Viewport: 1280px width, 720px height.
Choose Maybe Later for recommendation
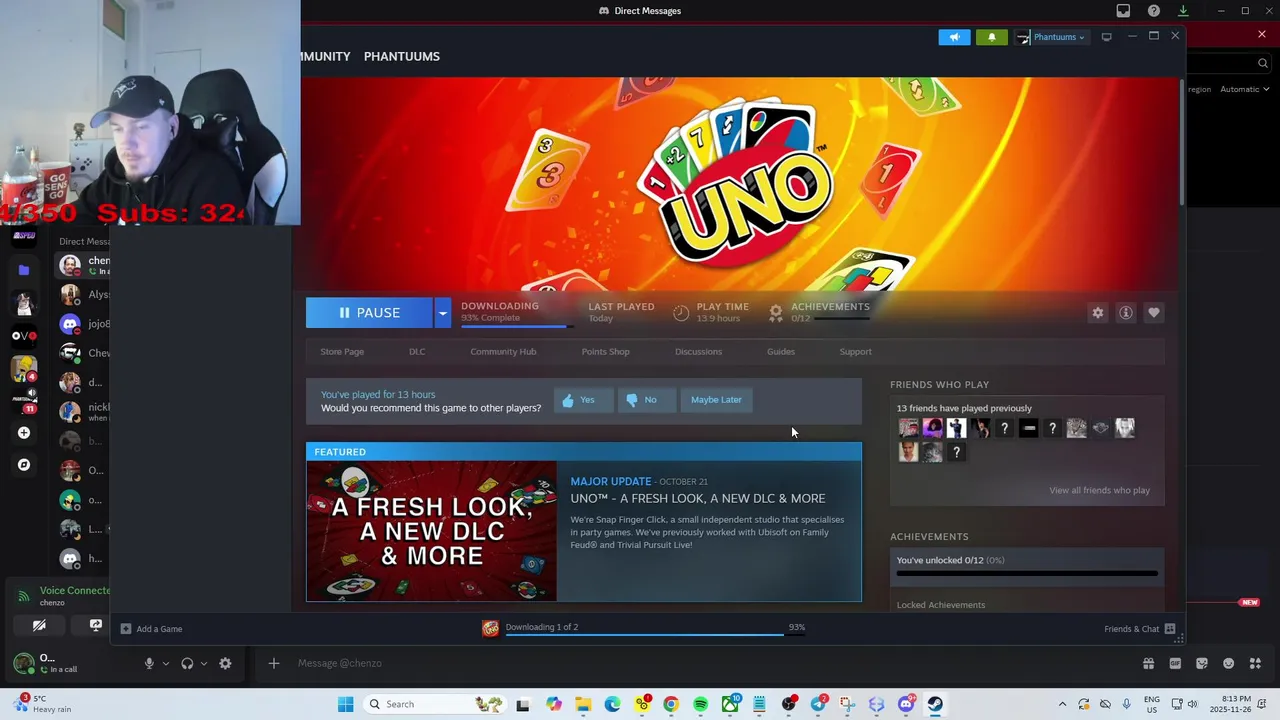(716, 400)
